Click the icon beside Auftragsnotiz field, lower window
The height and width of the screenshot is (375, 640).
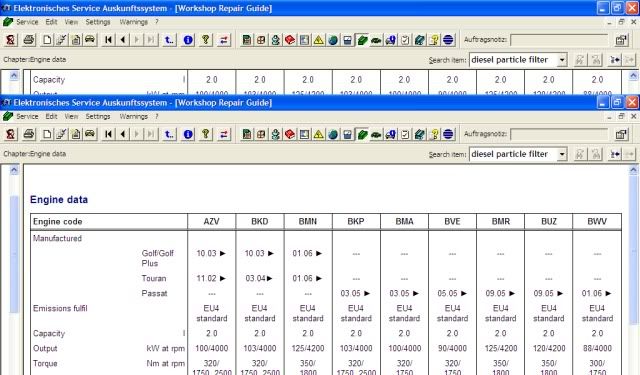point(621,134)
